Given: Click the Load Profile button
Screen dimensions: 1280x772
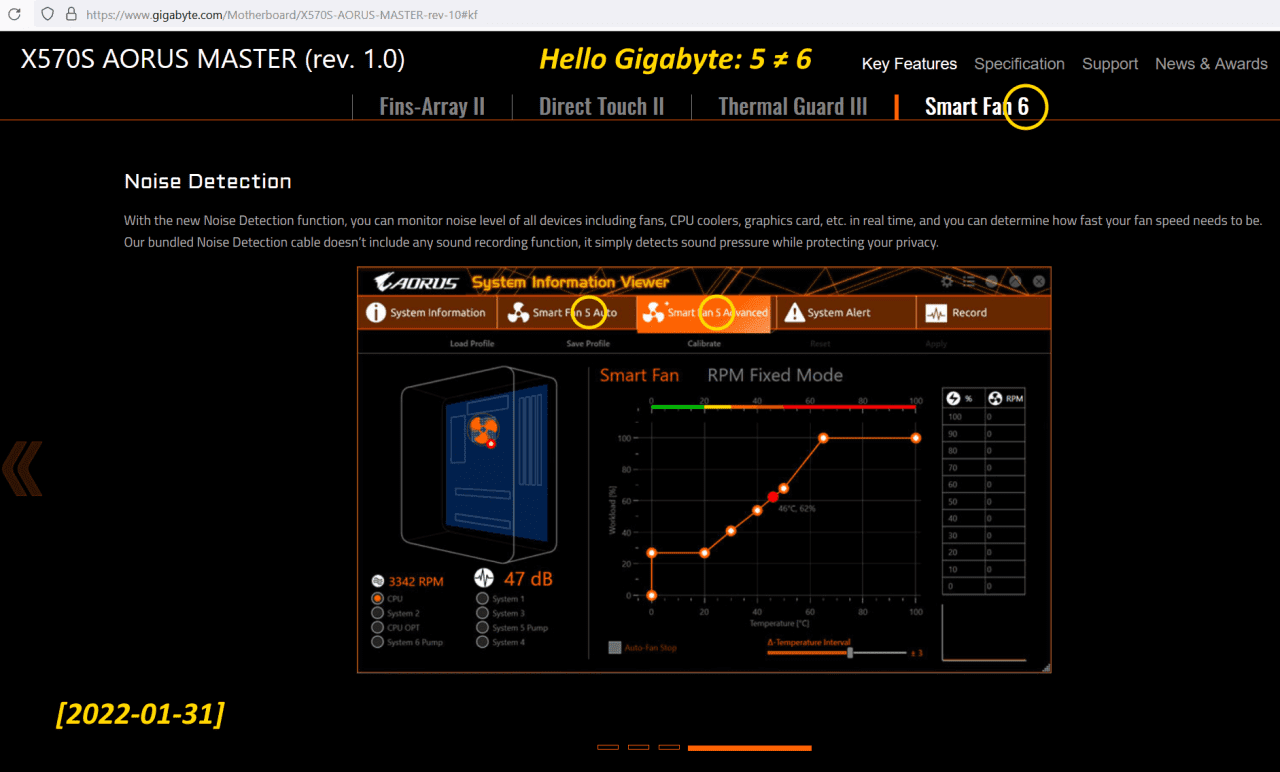Looking at the screenshot, I should [472, 343].
